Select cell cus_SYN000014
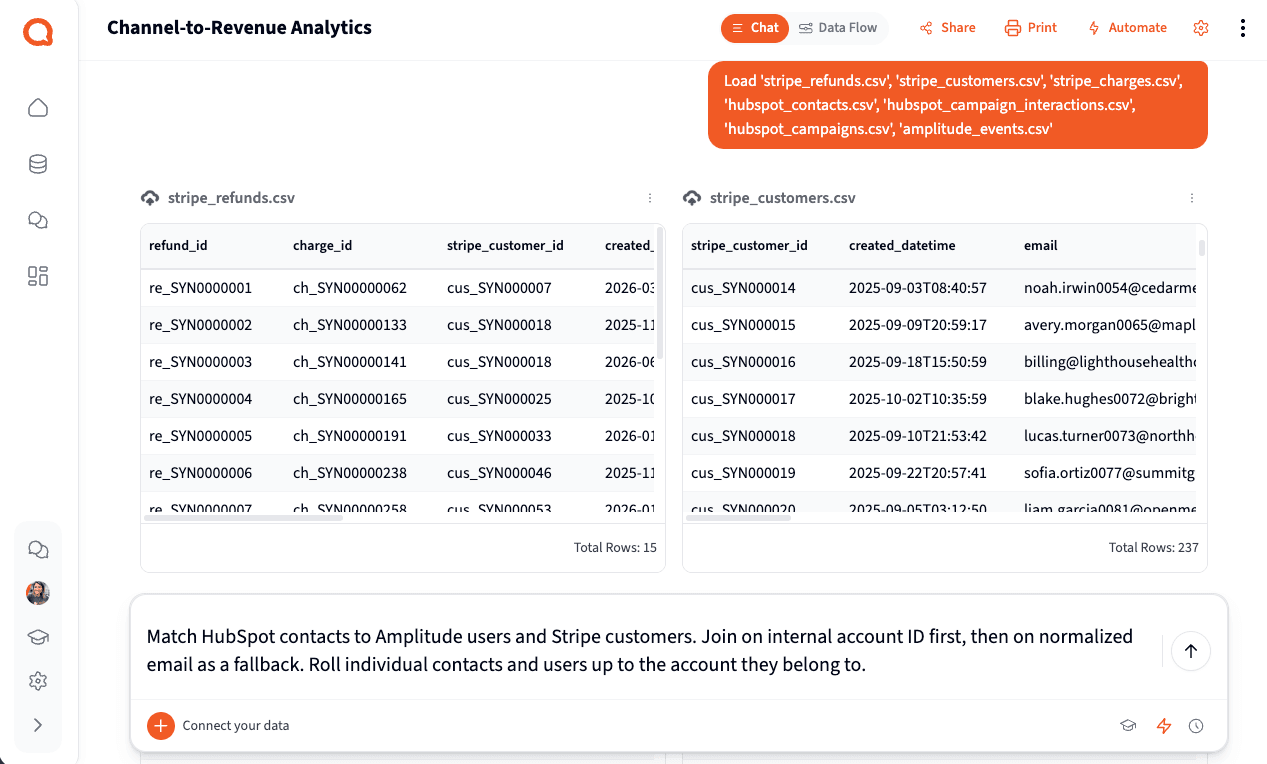Viewport: 1267px width, 764px height. (x=743, y=288)
